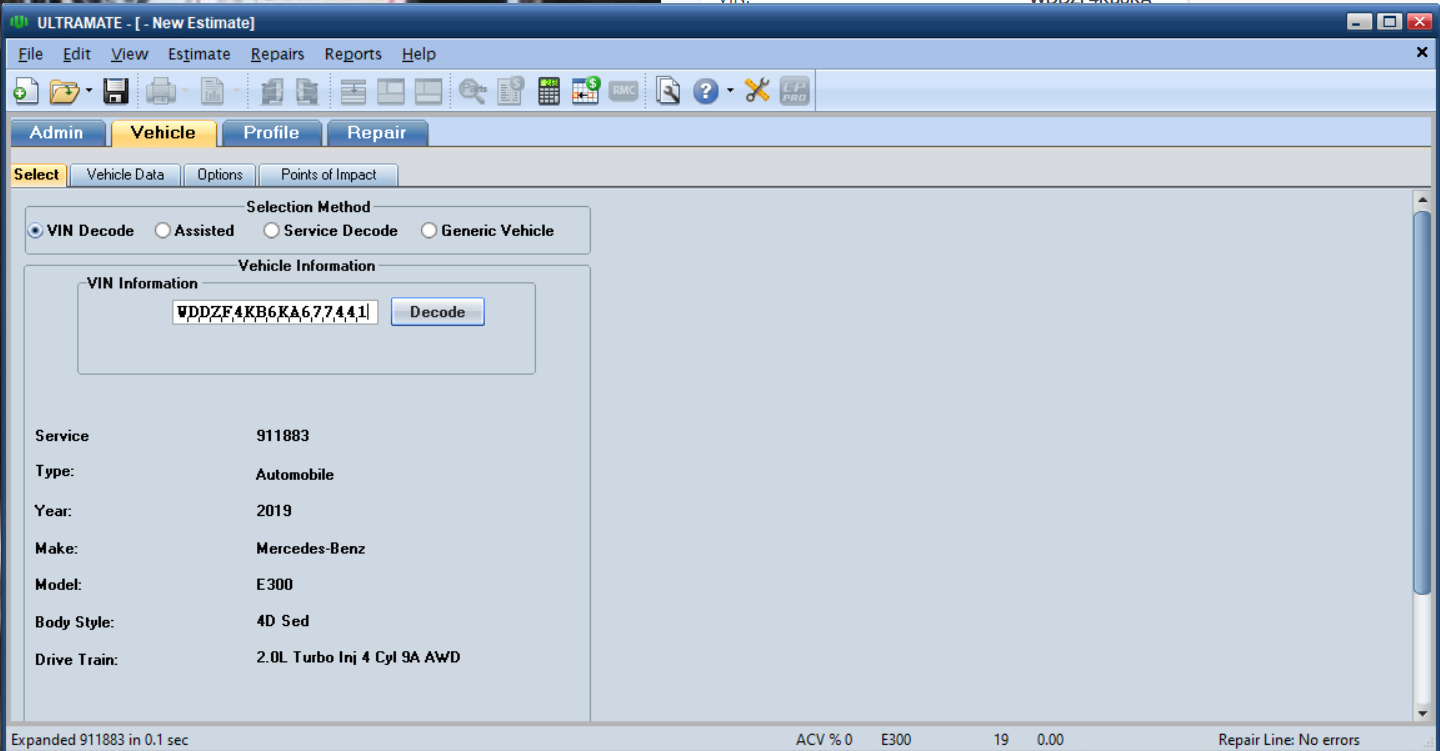Open the Edit menu
The image size is (1440, 751).
tap(77, 54)
